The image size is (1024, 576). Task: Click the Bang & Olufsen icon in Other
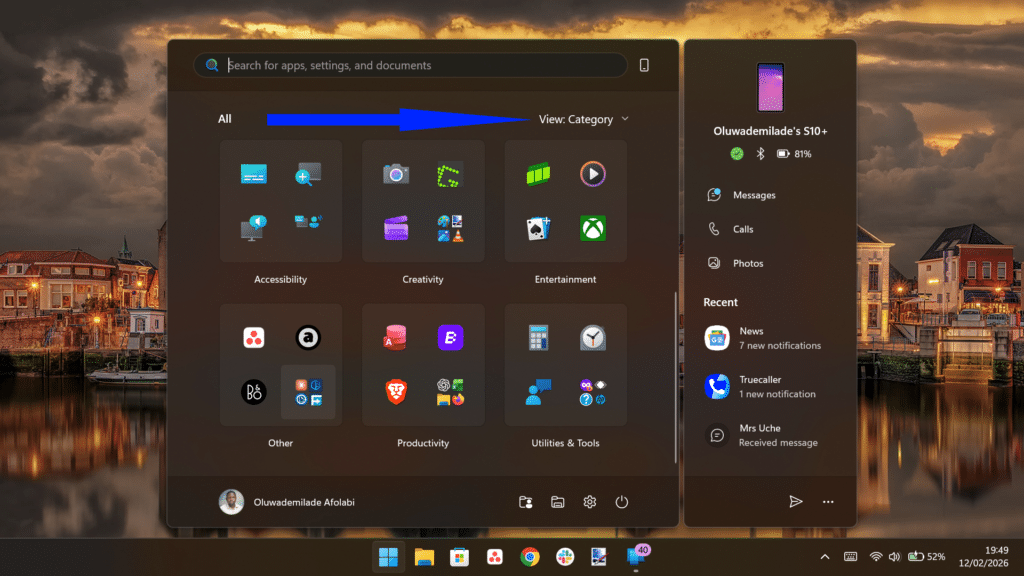(x=253, y=391)
